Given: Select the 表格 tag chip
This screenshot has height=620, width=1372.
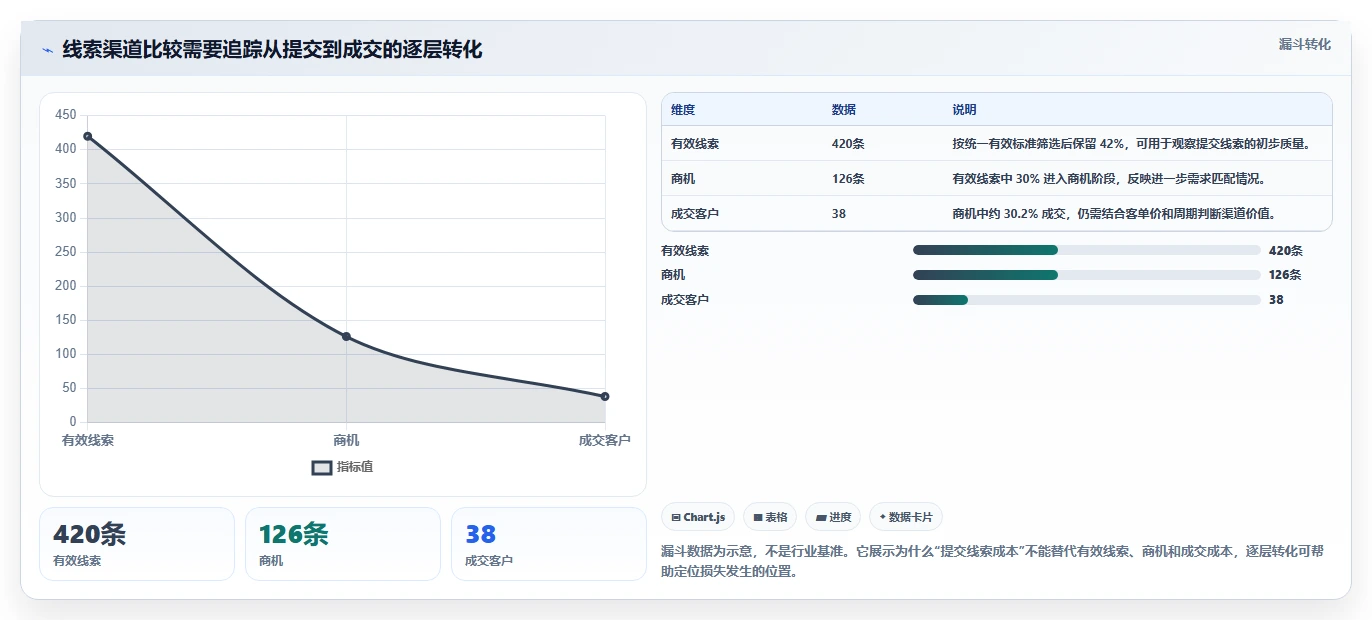Looking at the screenshot, I should tap(770, 517).
